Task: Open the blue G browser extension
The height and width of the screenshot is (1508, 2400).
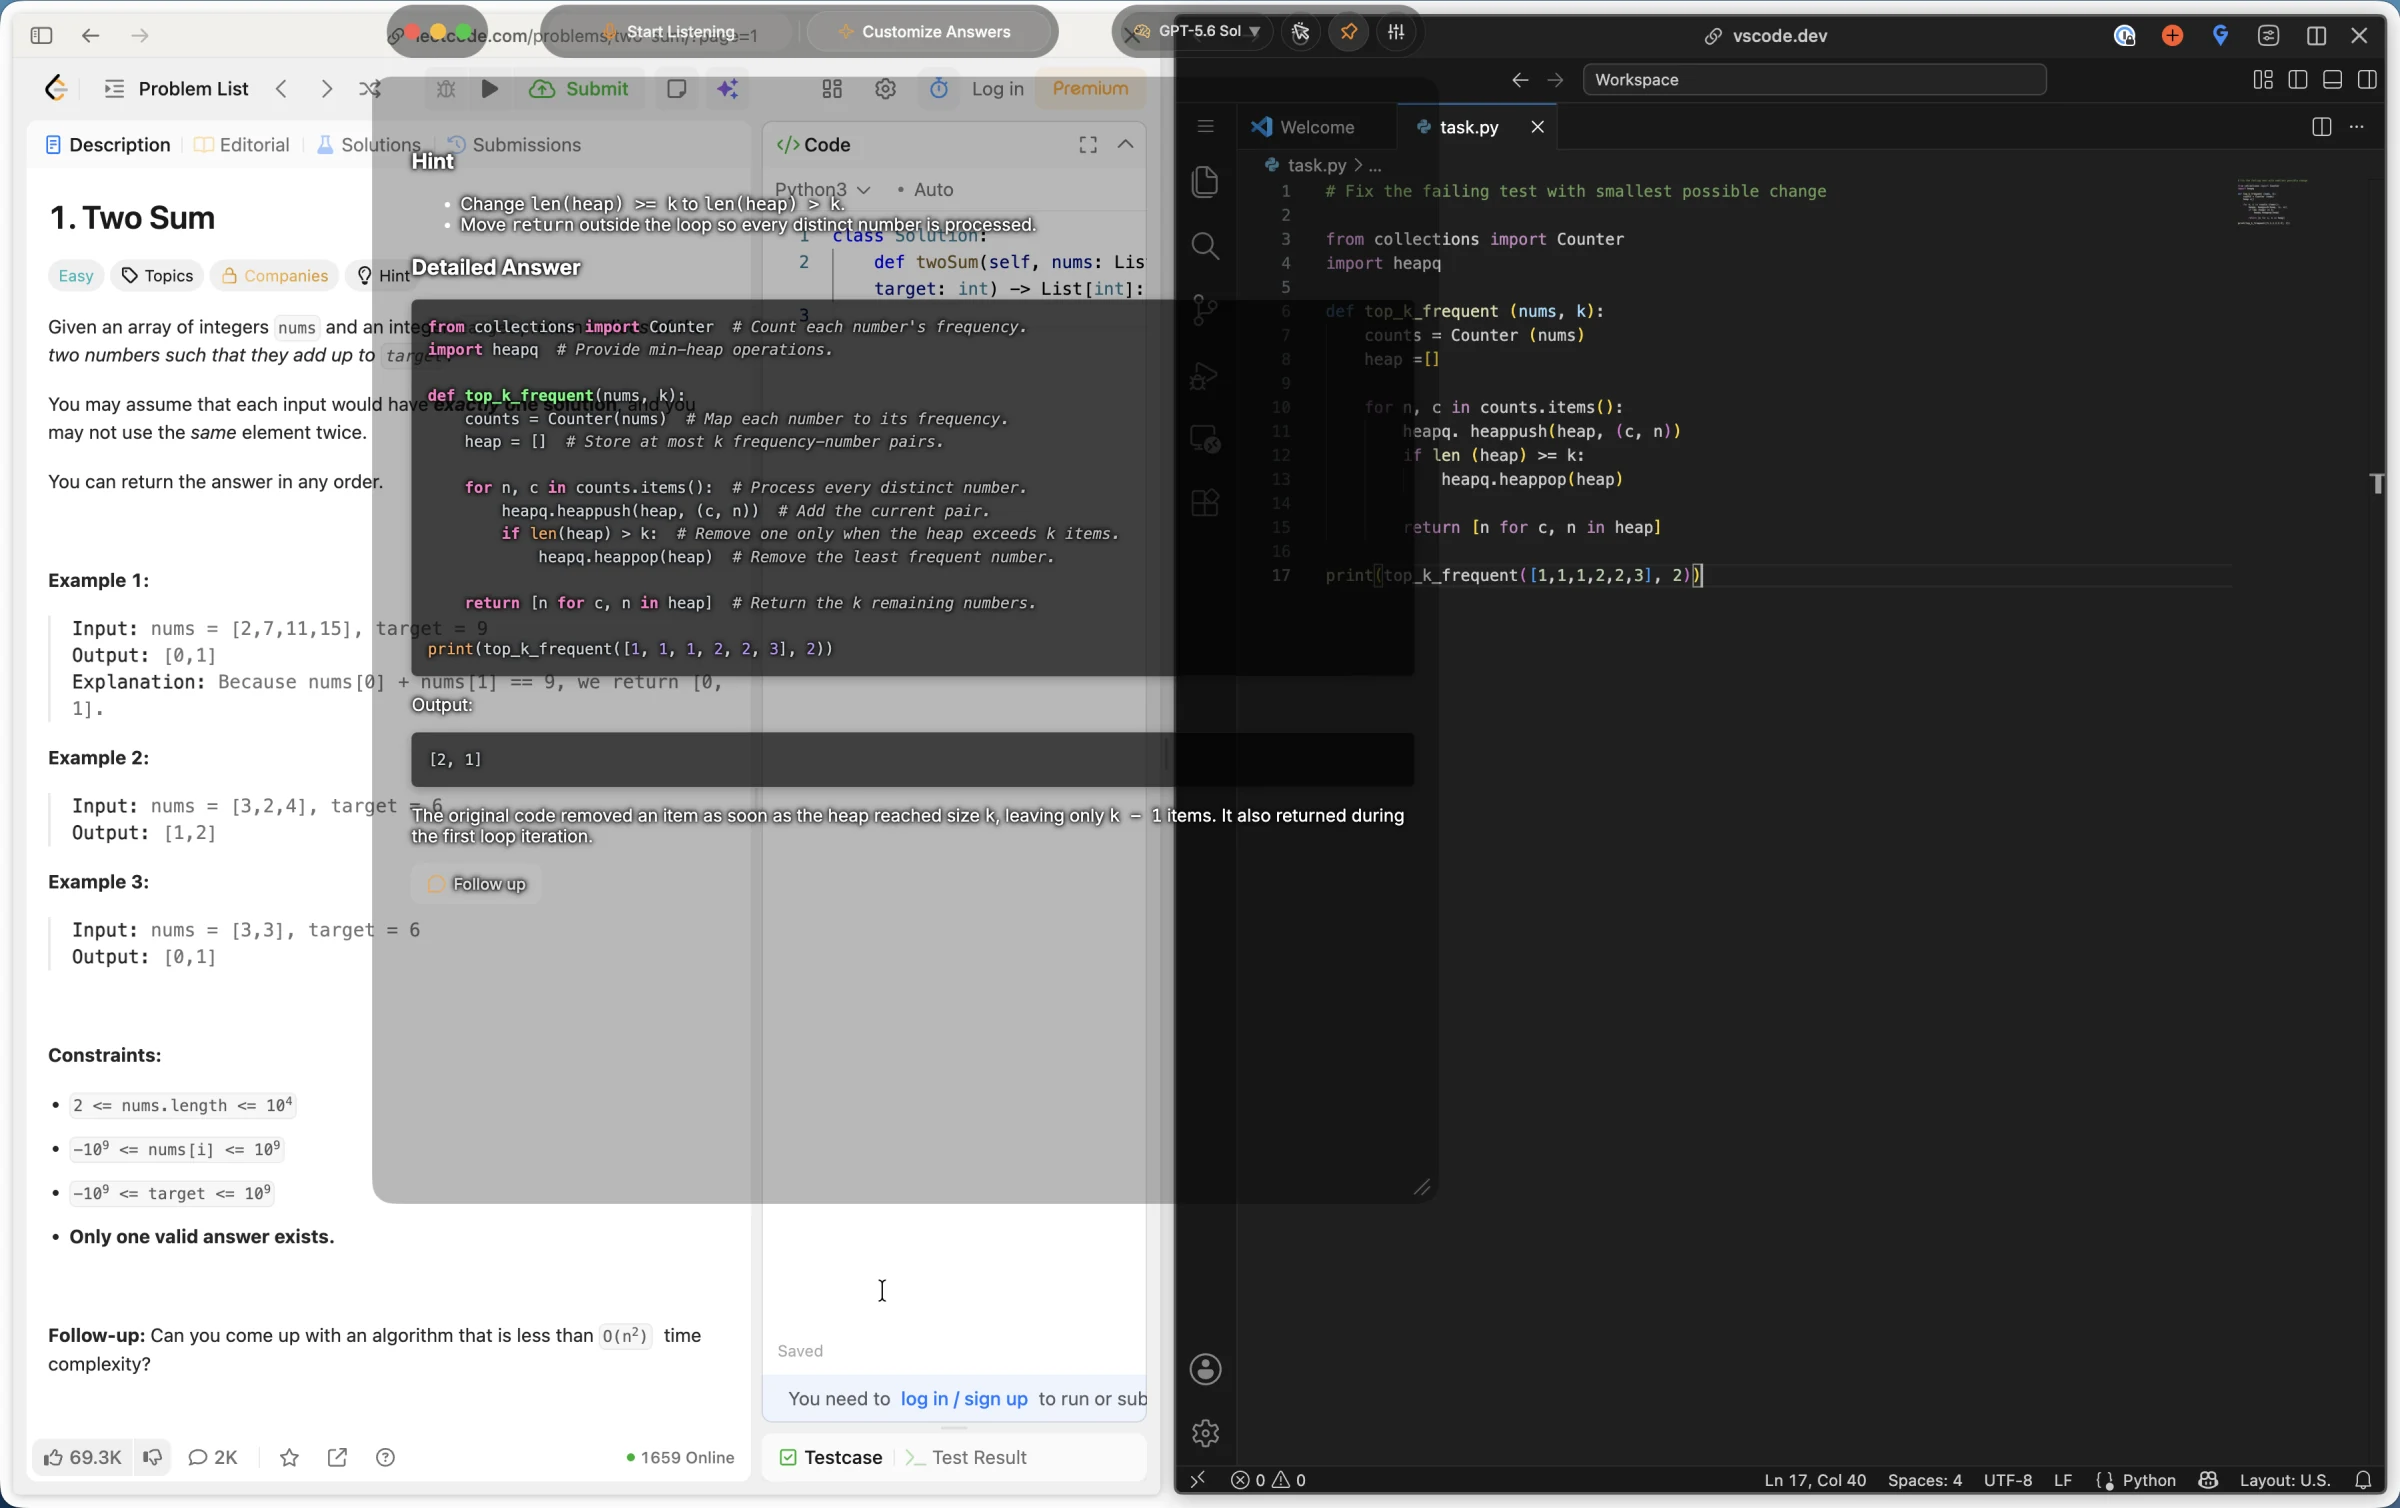Action: point(2221,36)
